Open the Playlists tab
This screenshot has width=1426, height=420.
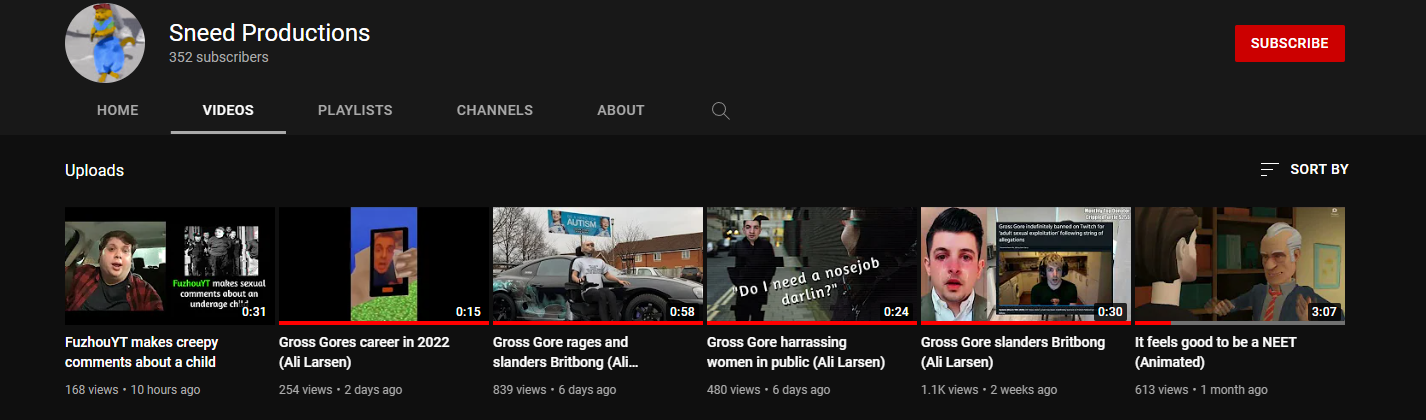355,110
